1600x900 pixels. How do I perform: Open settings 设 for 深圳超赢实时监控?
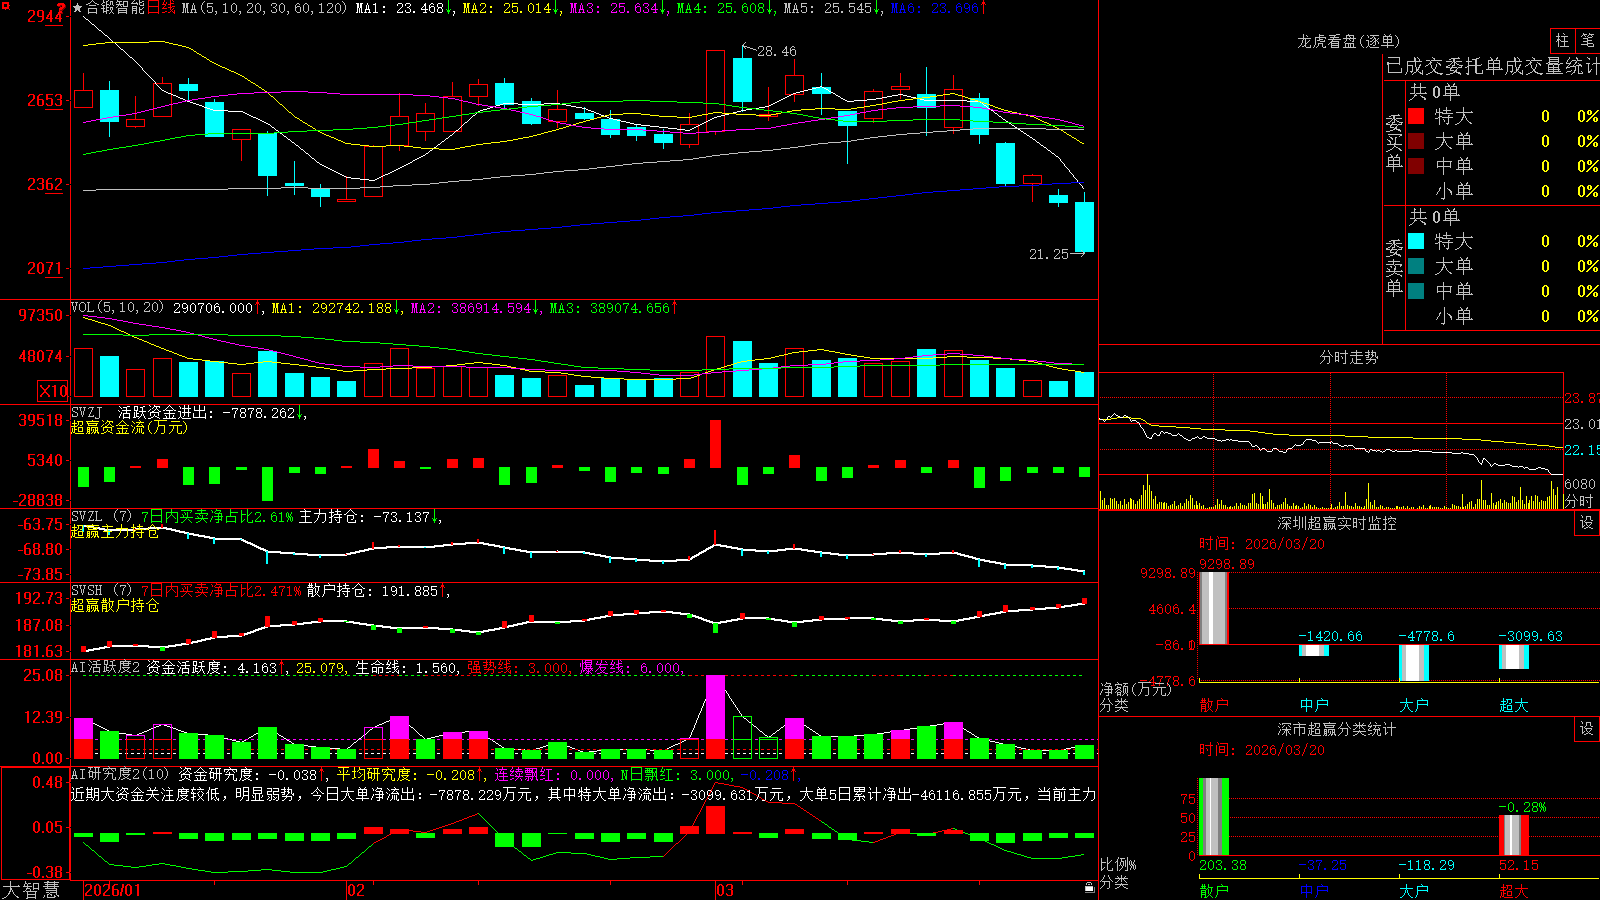1587,523
